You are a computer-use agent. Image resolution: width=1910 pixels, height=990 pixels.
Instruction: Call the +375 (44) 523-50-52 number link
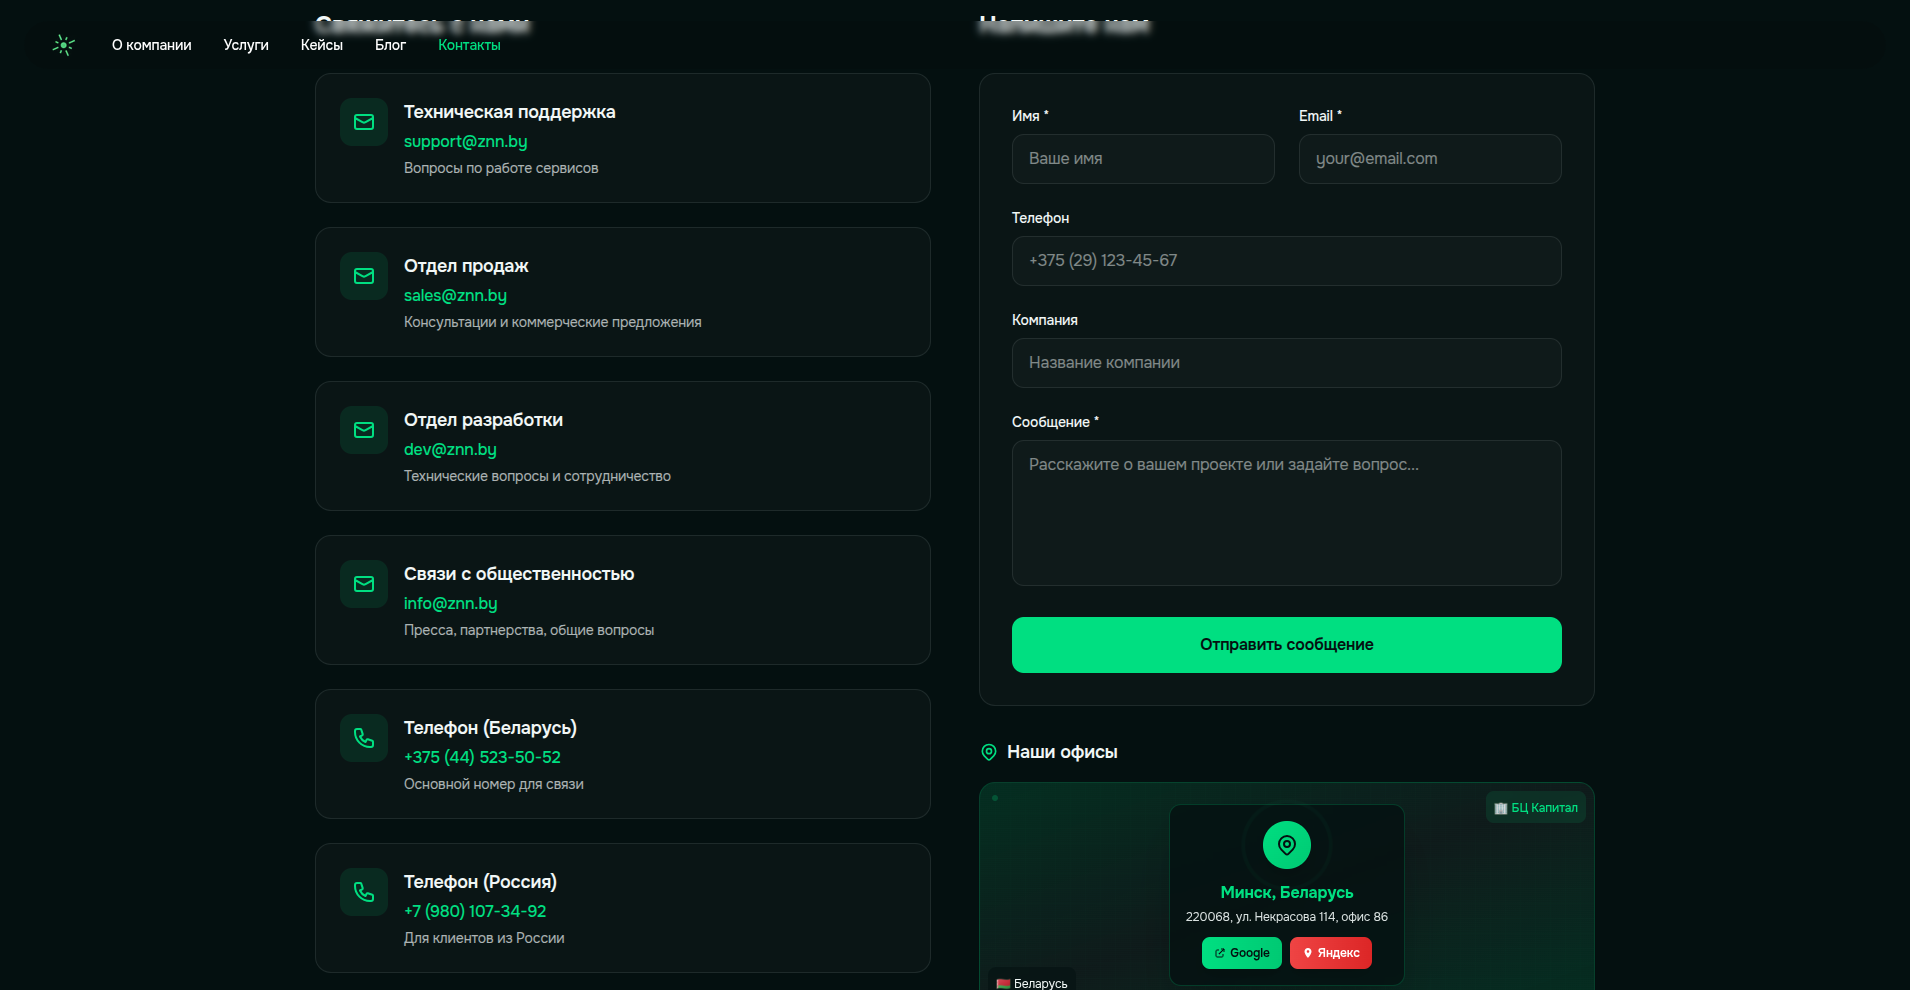[x=482, y=758]
